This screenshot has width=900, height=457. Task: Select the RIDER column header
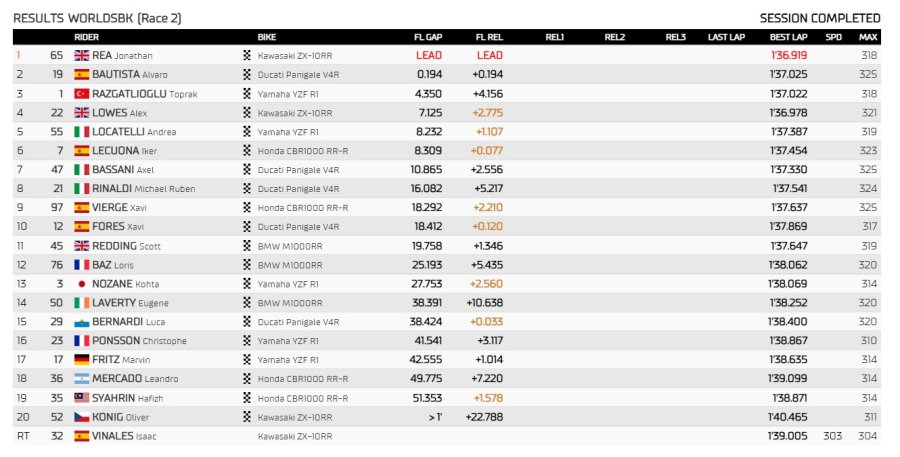click(x=86, y=37)
